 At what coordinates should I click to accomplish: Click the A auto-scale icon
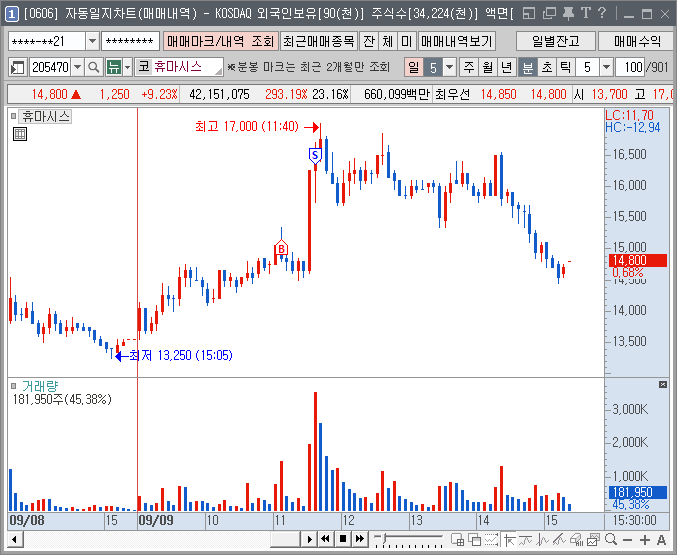pos(661,540)
